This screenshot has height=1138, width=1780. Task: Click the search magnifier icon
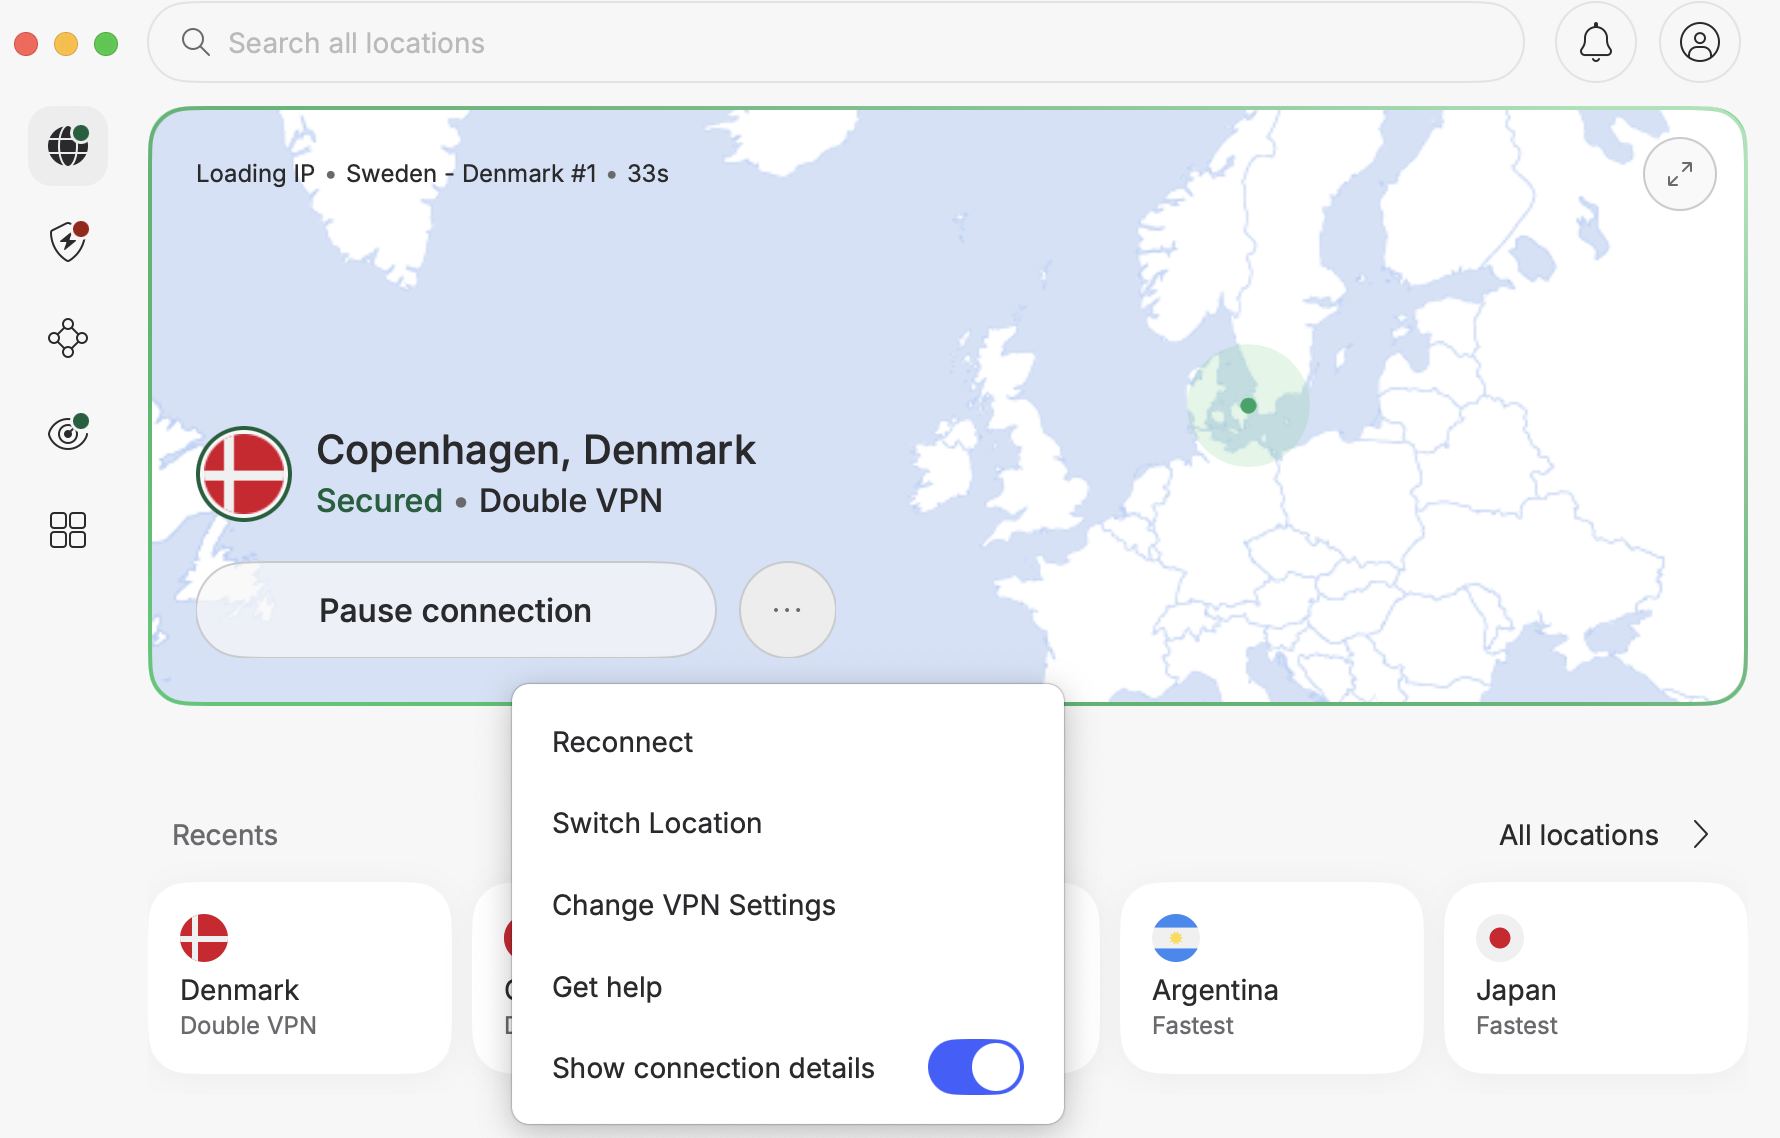click(196, 42)
